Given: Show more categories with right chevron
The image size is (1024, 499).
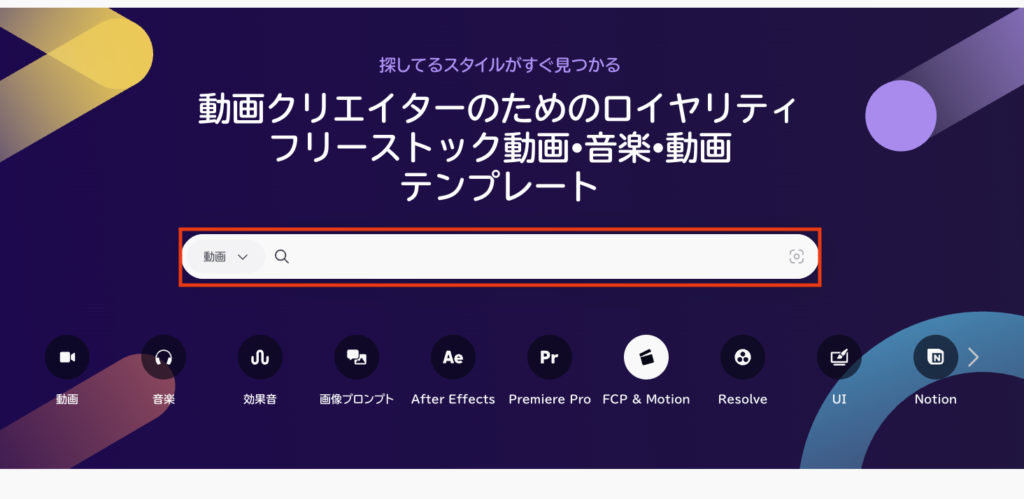Looking at the screenshot, I should (x=973, y=357).
